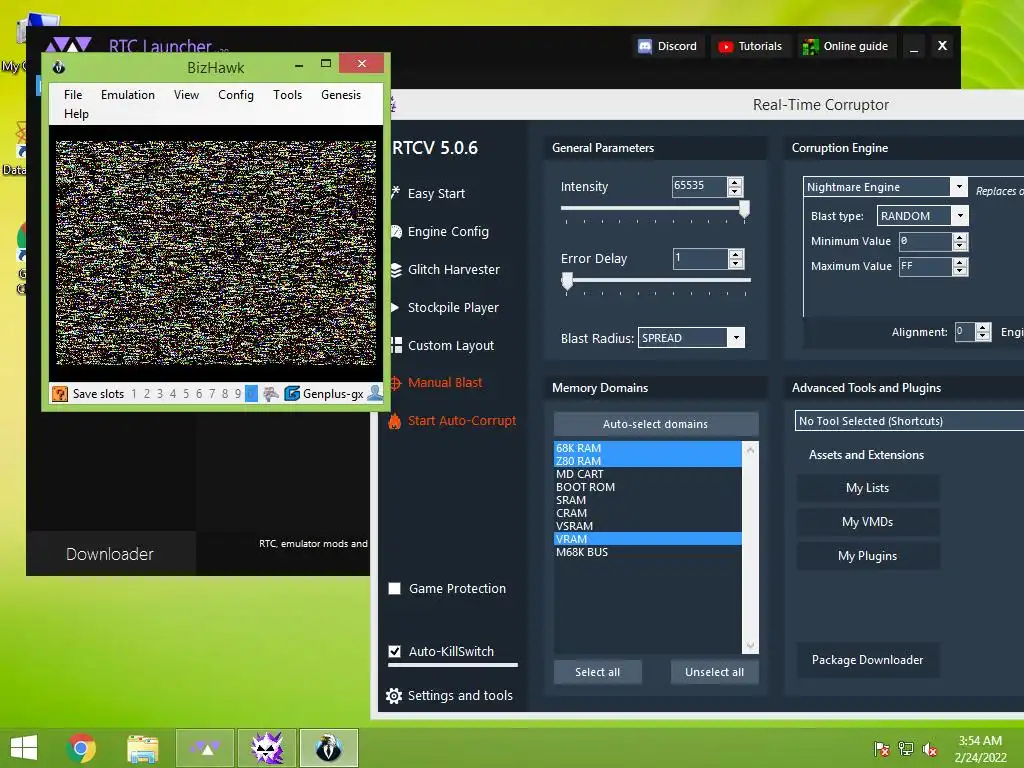This screenshot has height=768, width=1024.
Task: Enable the Game Protection checkbox
Action: [394, 588]
